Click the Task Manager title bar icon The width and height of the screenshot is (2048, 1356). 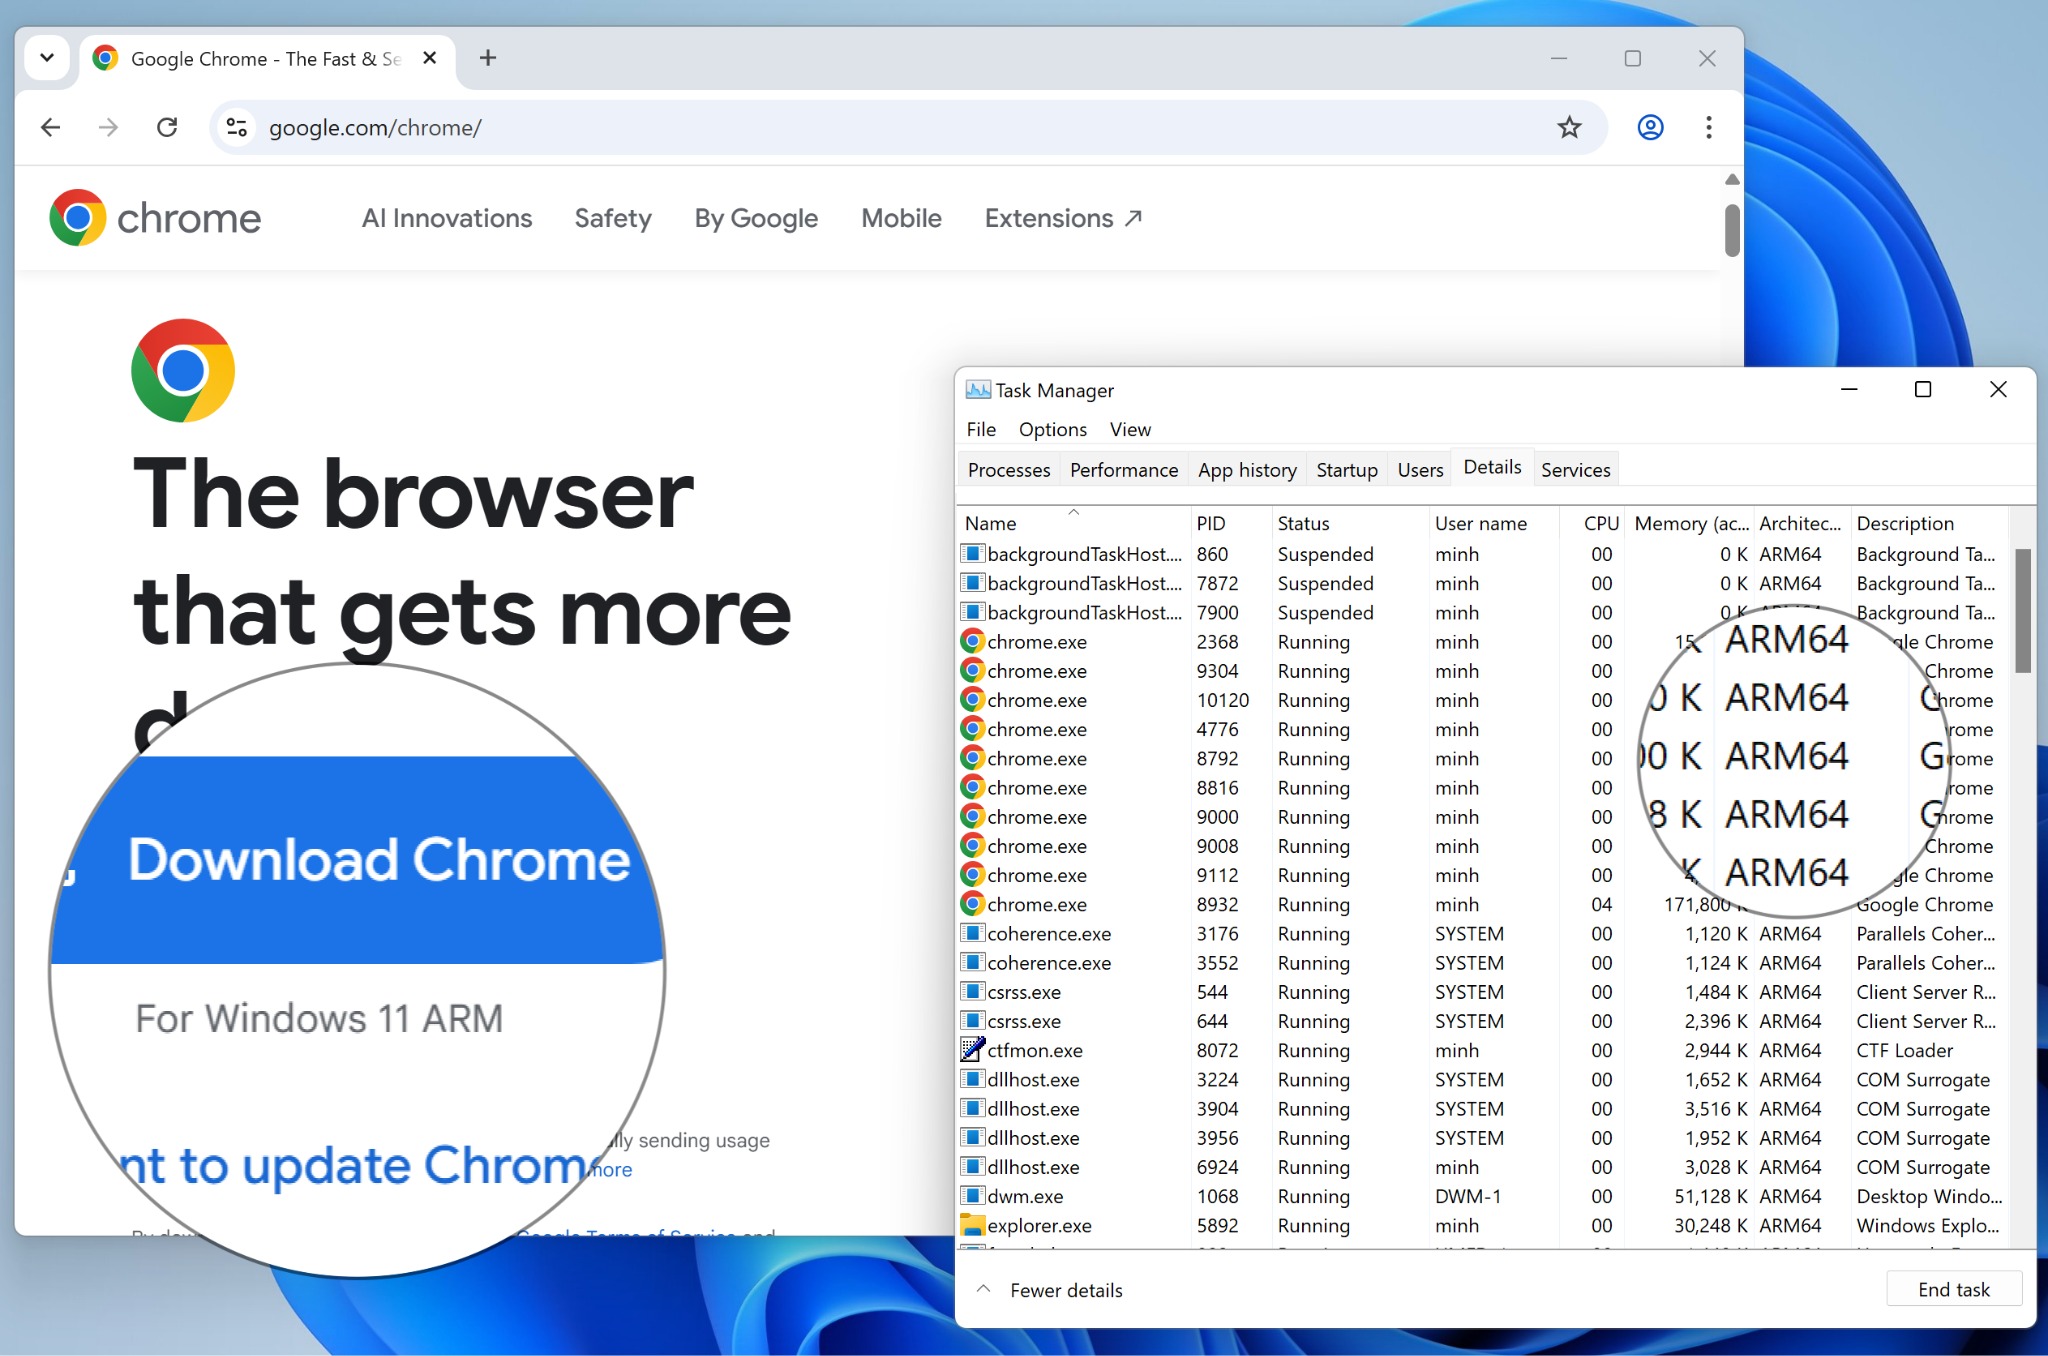977,390
